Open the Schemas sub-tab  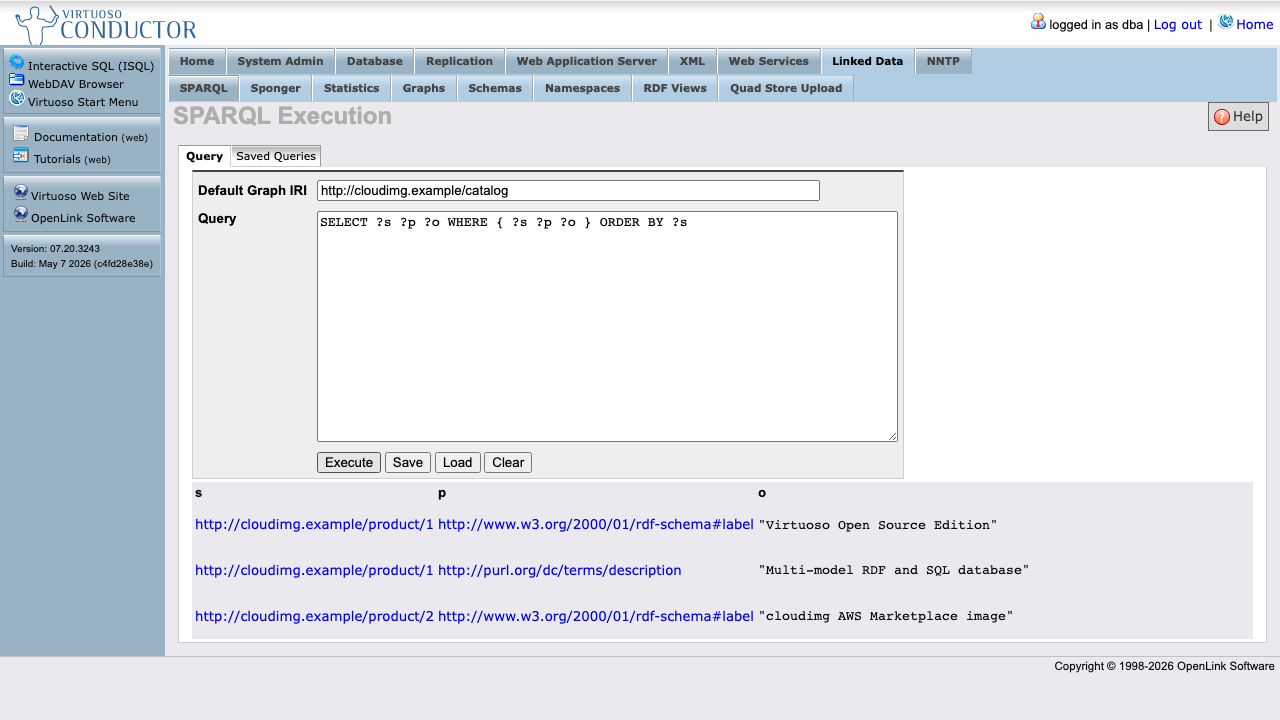click(495, 88)
